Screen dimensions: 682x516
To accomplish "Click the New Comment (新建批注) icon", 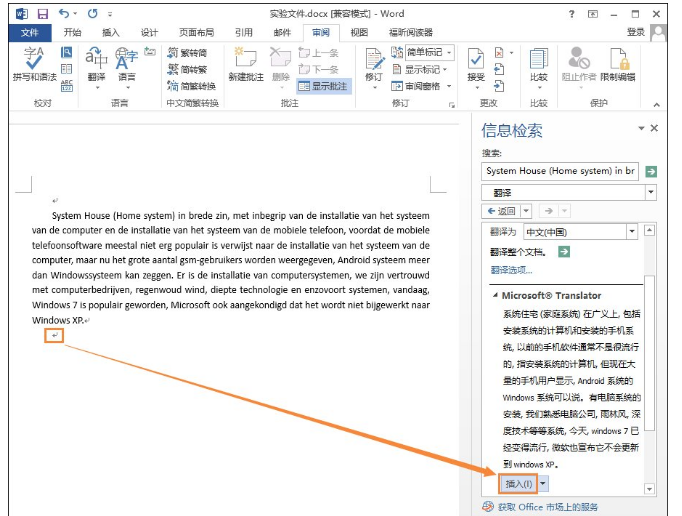I will [245, 64].
